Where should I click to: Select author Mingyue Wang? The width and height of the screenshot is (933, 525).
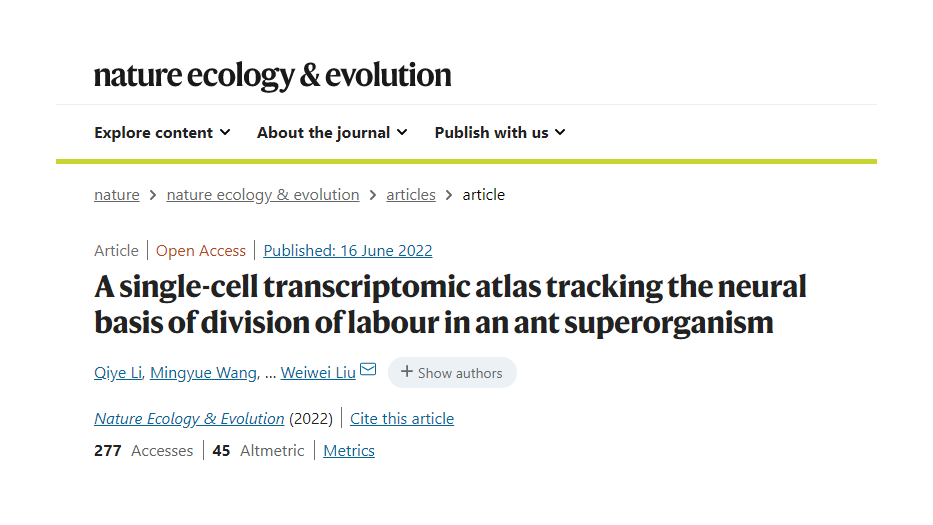tap(205, 373)
